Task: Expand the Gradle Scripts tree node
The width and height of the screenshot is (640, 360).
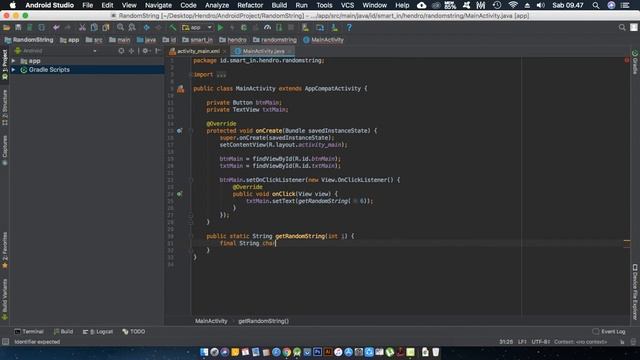Action: (x=13, y=70)
